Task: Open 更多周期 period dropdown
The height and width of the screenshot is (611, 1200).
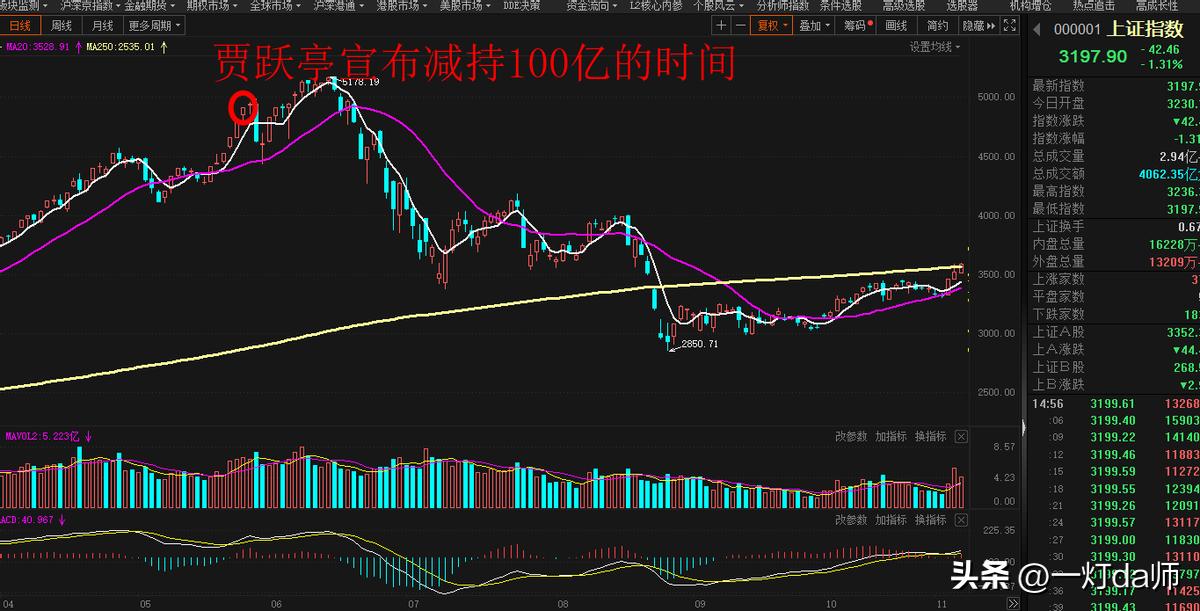Action: [153, 26]
